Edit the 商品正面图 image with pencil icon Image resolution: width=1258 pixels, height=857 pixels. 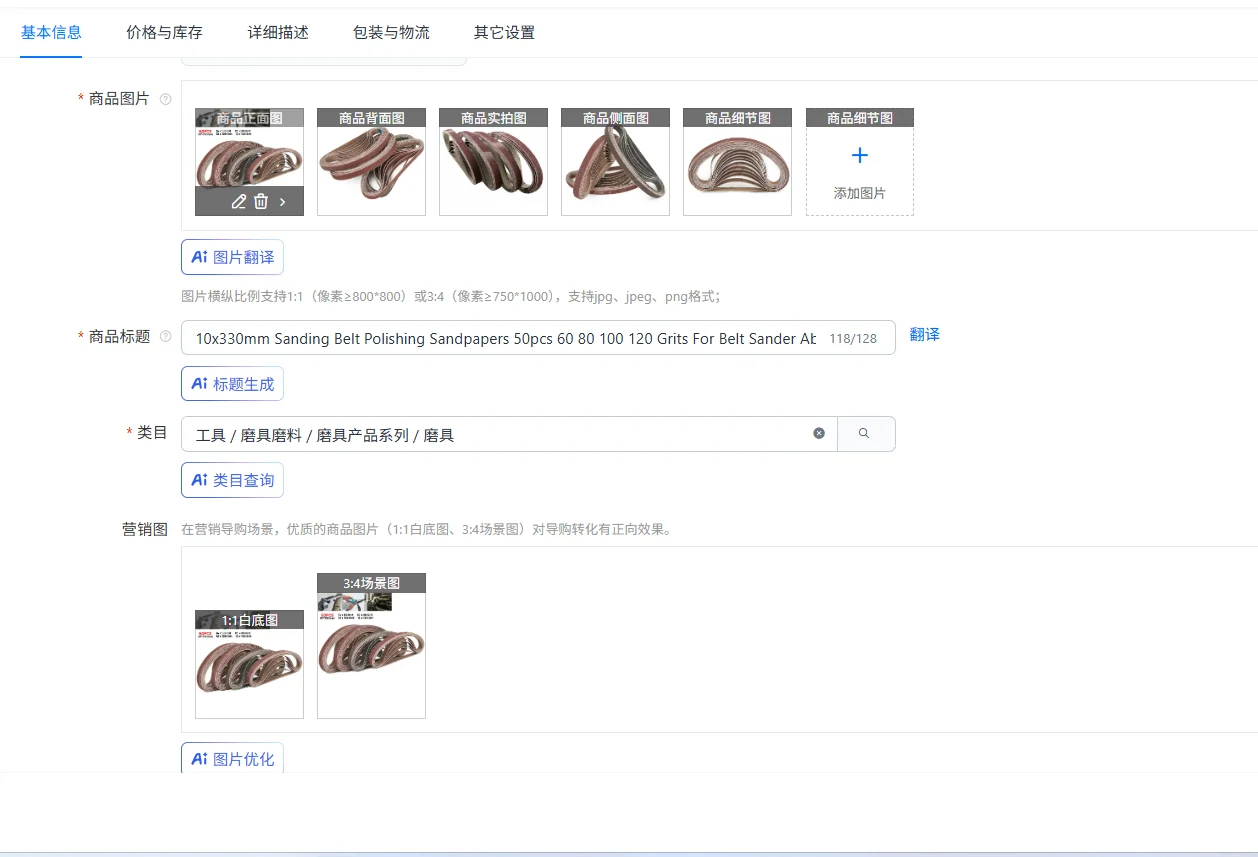pyautogui.click(x=238, y=201)
